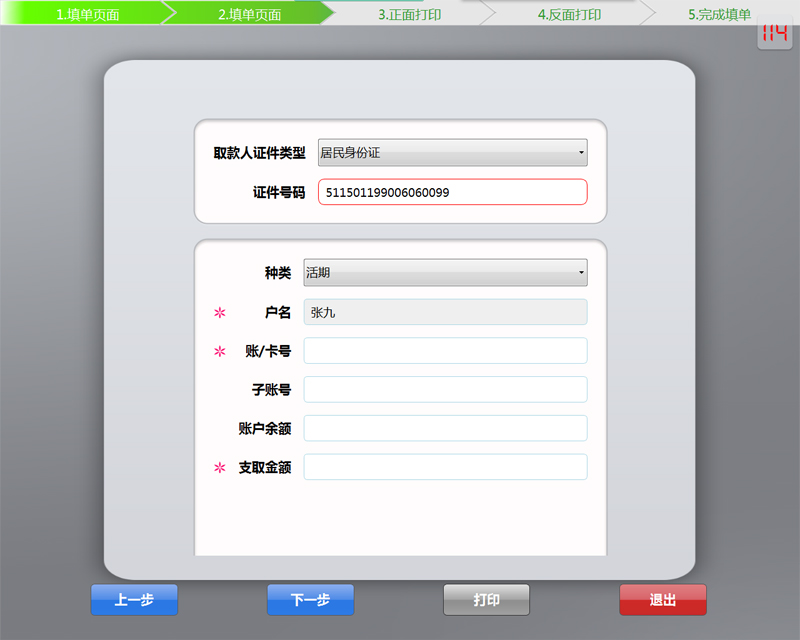Select the 户名 field showing 张九
800x640 pixels.
pos(445,312)
